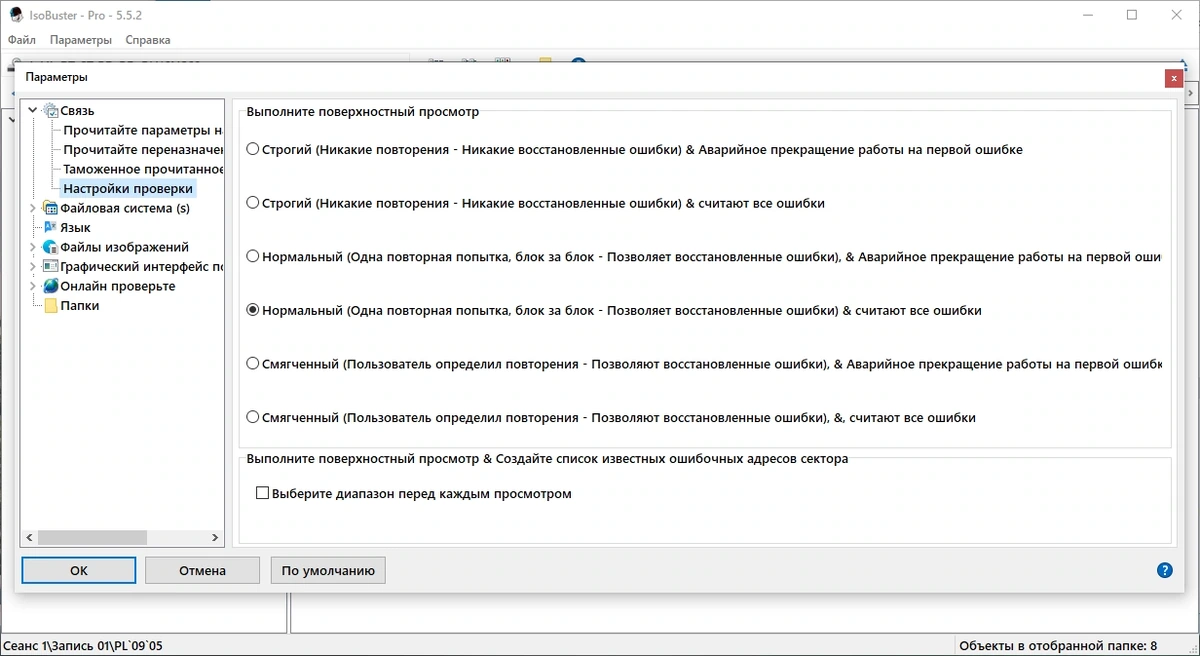The width and height of the screenshot is (1200, 656).
Task: Expand the Файловая система (s) node
Action: (x=33, y=208)
